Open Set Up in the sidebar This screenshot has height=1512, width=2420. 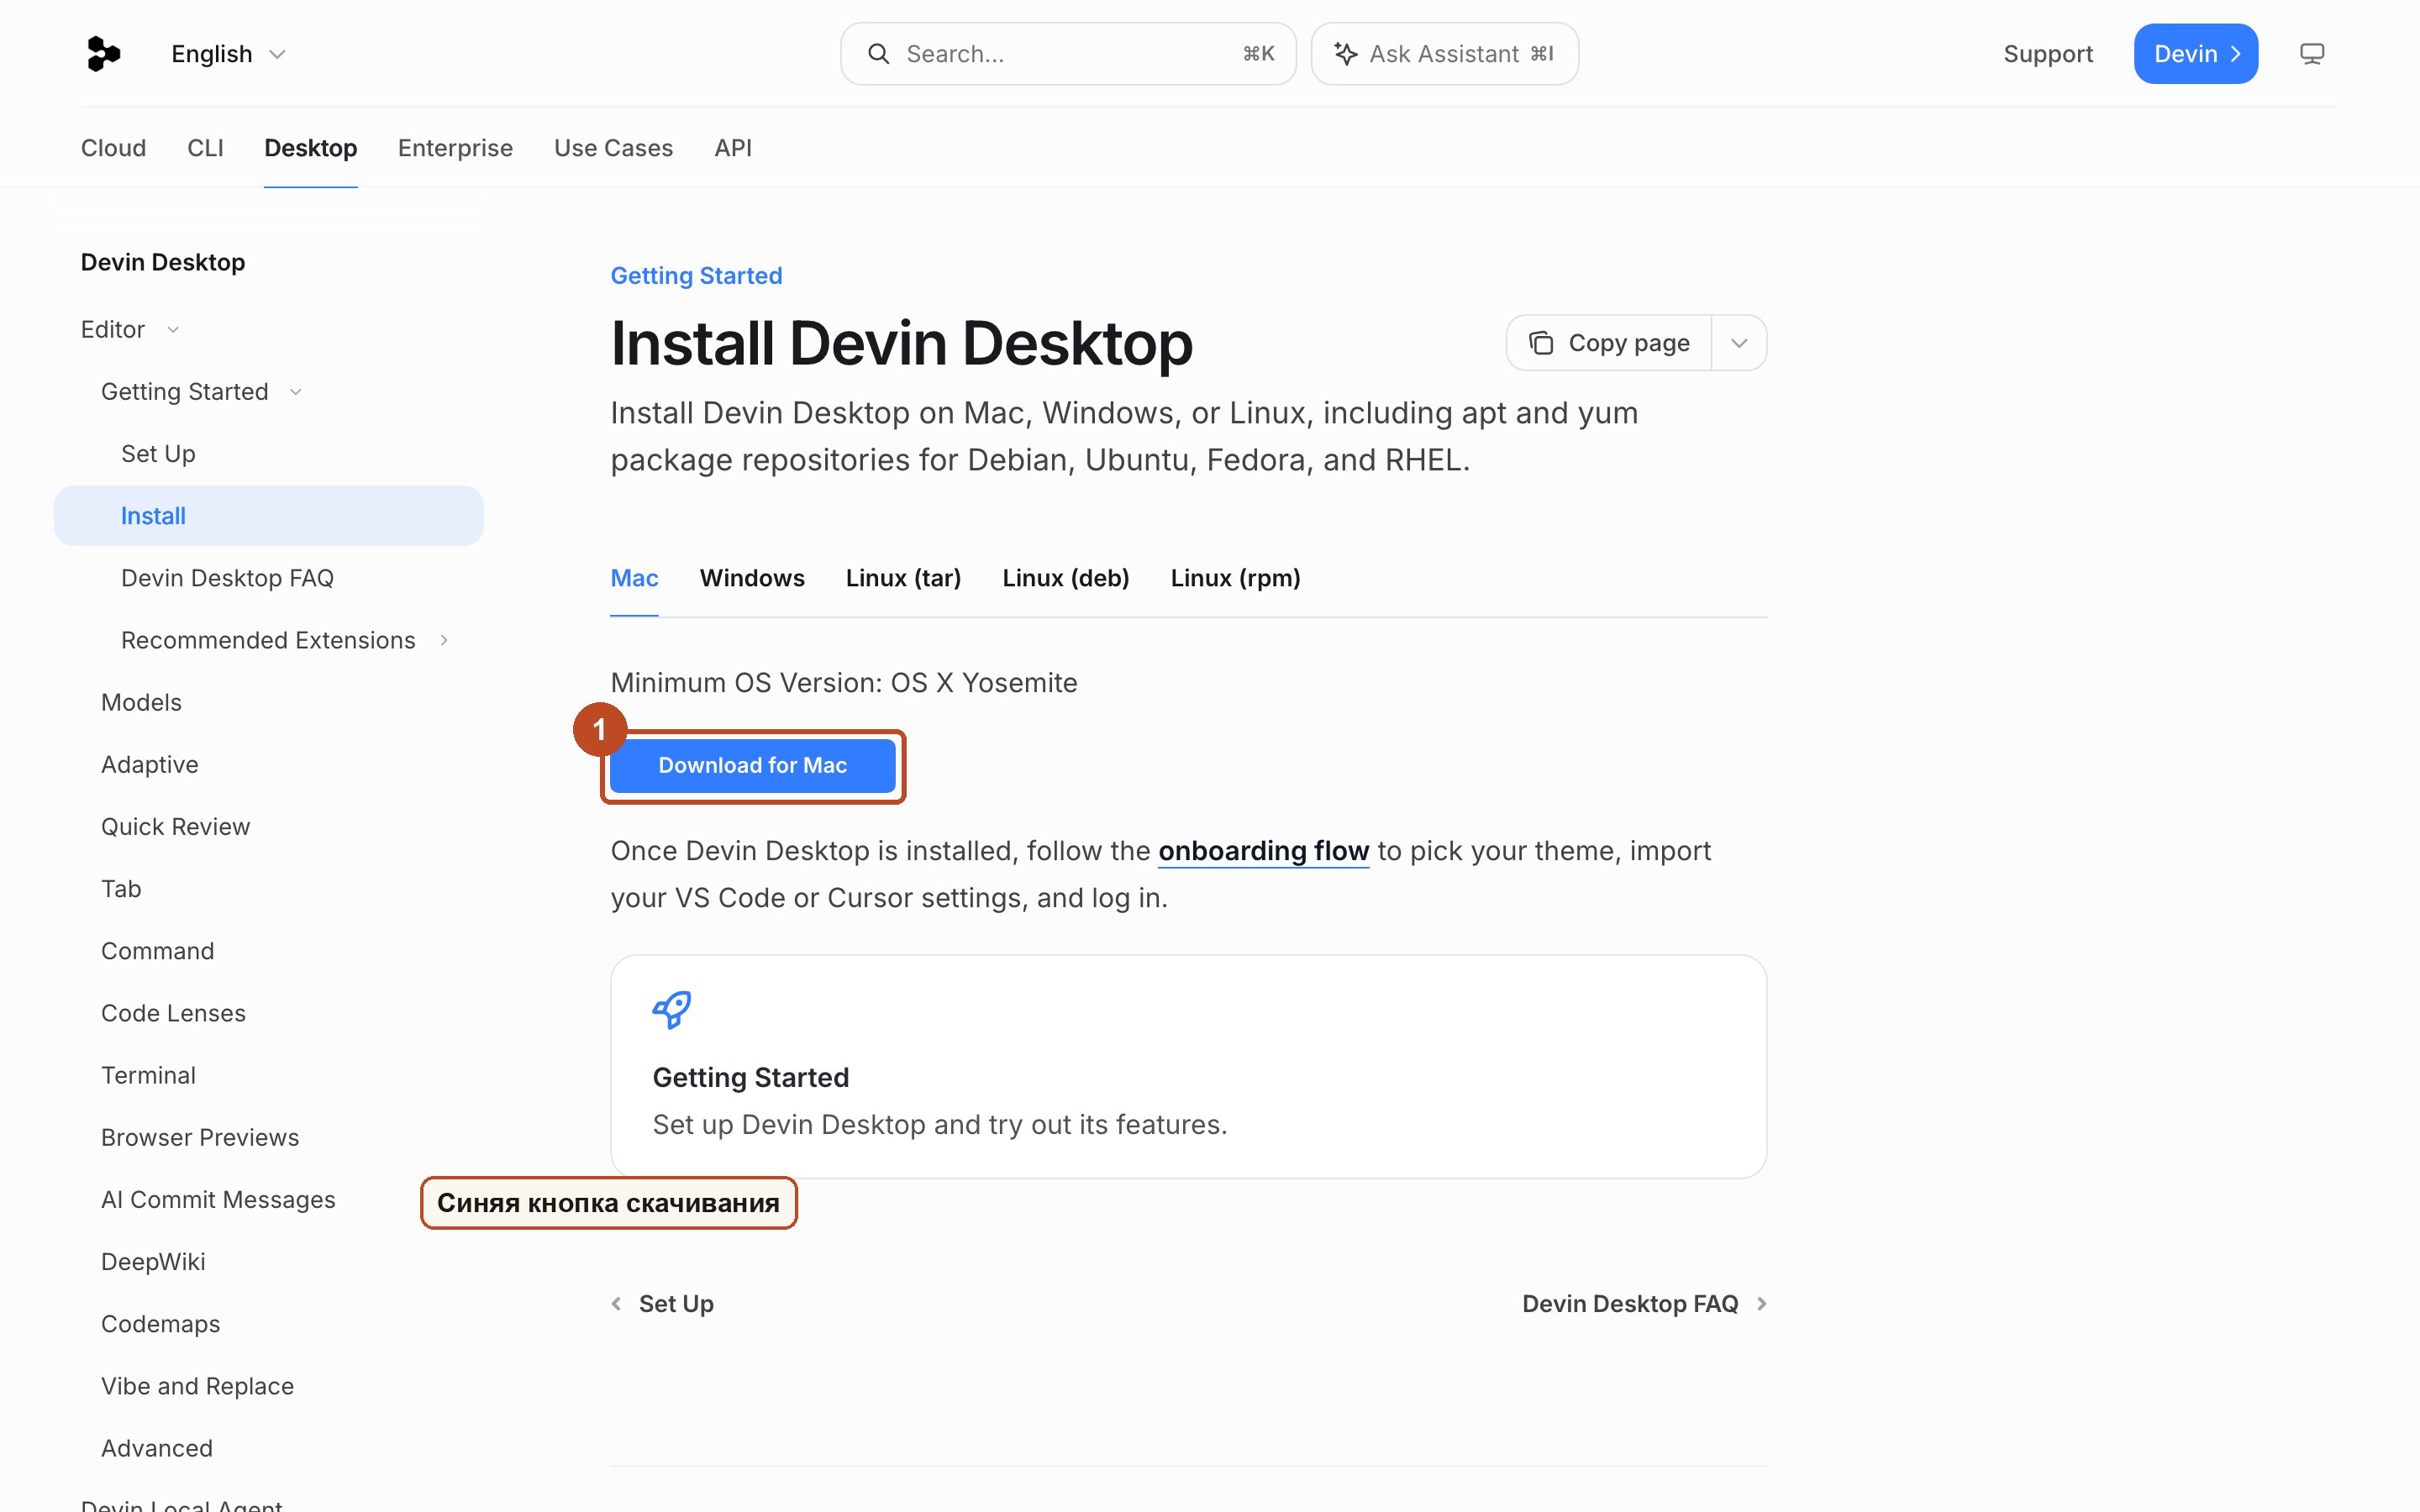point(158,454)
